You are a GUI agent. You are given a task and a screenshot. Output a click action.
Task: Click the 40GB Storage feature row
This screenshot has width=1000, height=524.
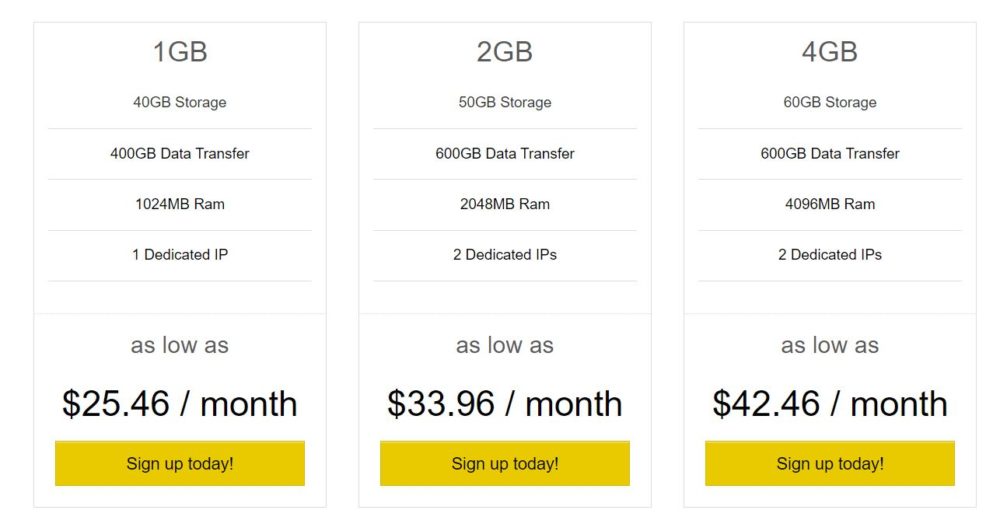[x=180, y=103]
